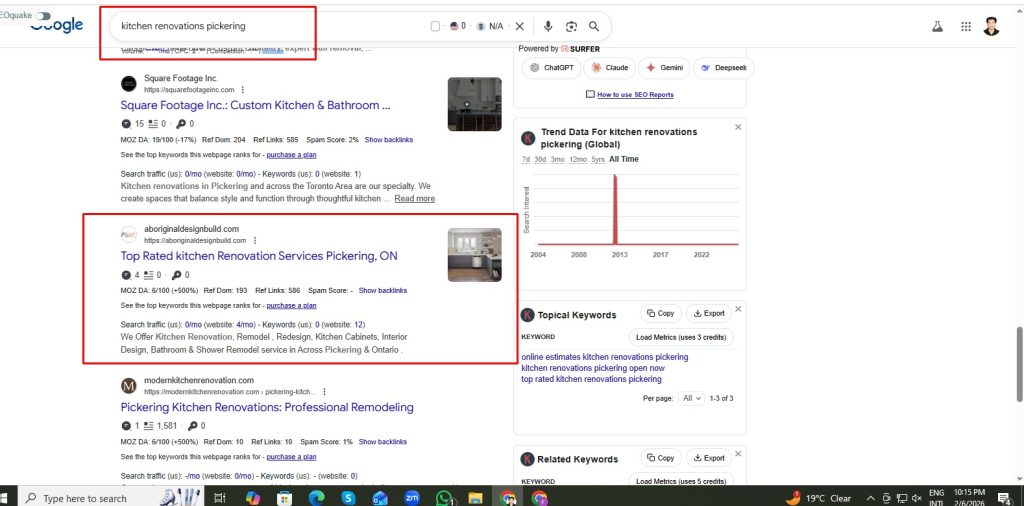
Task: Open Deepseek from Surfer panel
Action: click(724, 68)
